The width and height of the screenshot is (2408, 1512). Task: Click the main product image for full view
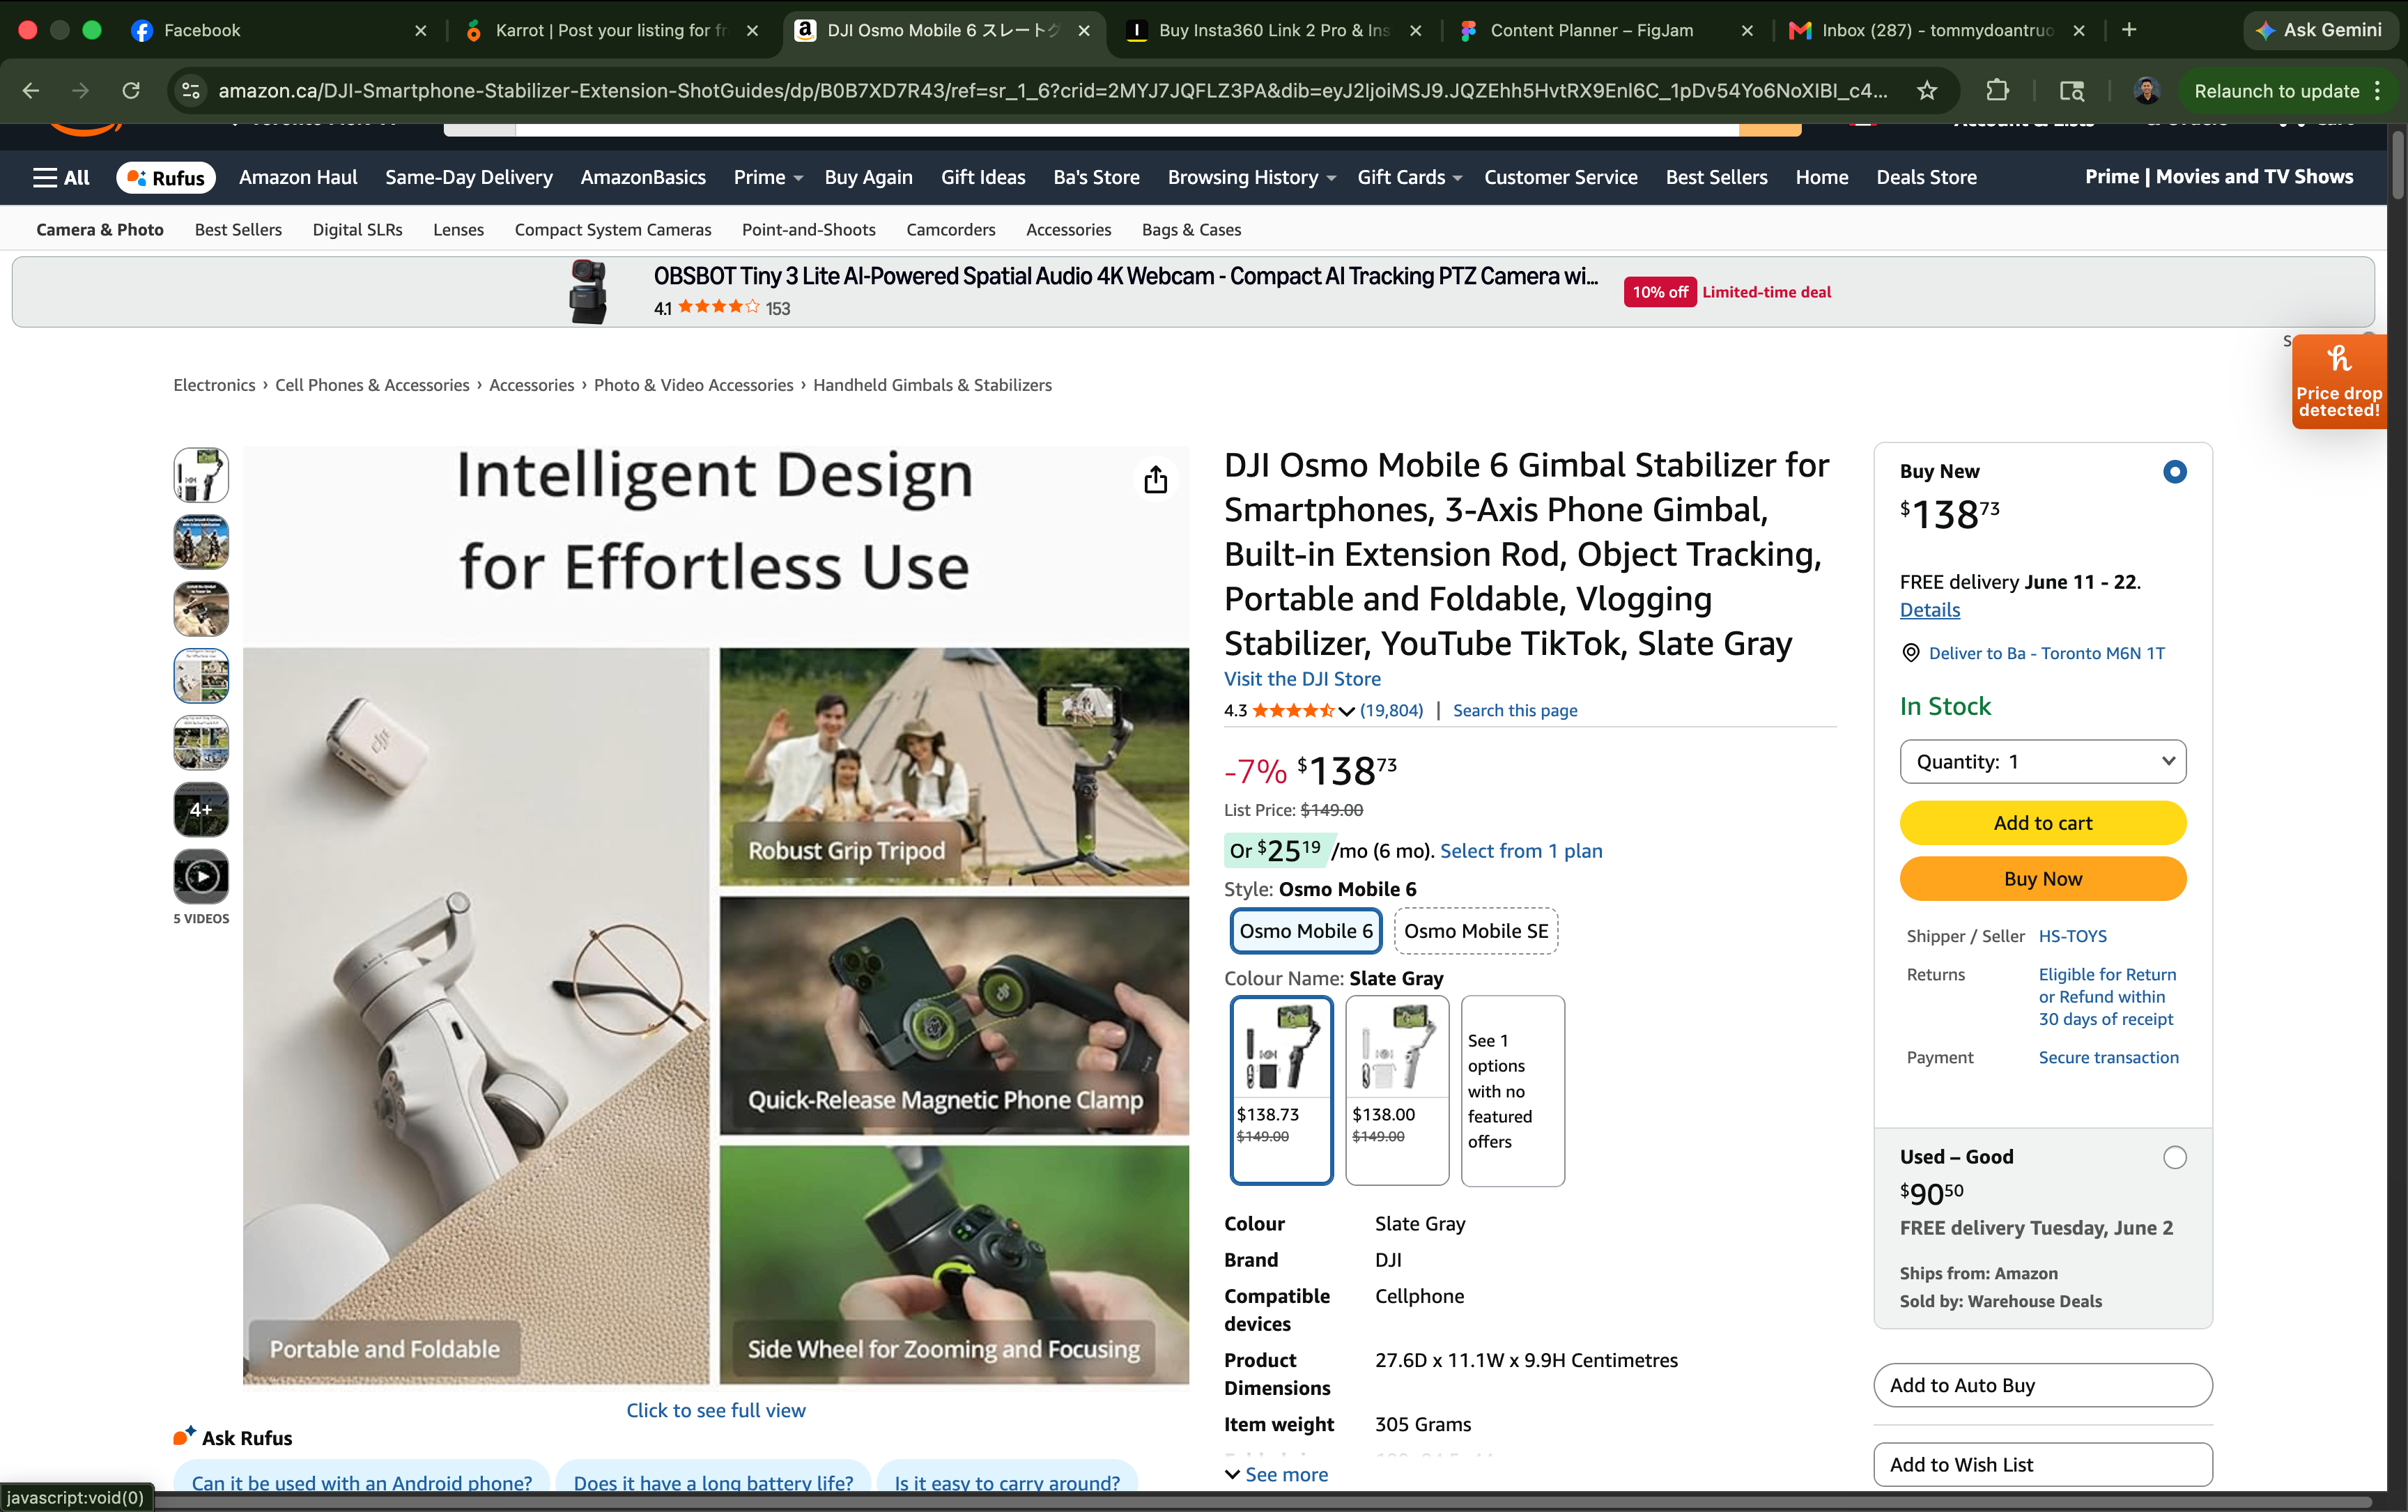tap(716, 916)
